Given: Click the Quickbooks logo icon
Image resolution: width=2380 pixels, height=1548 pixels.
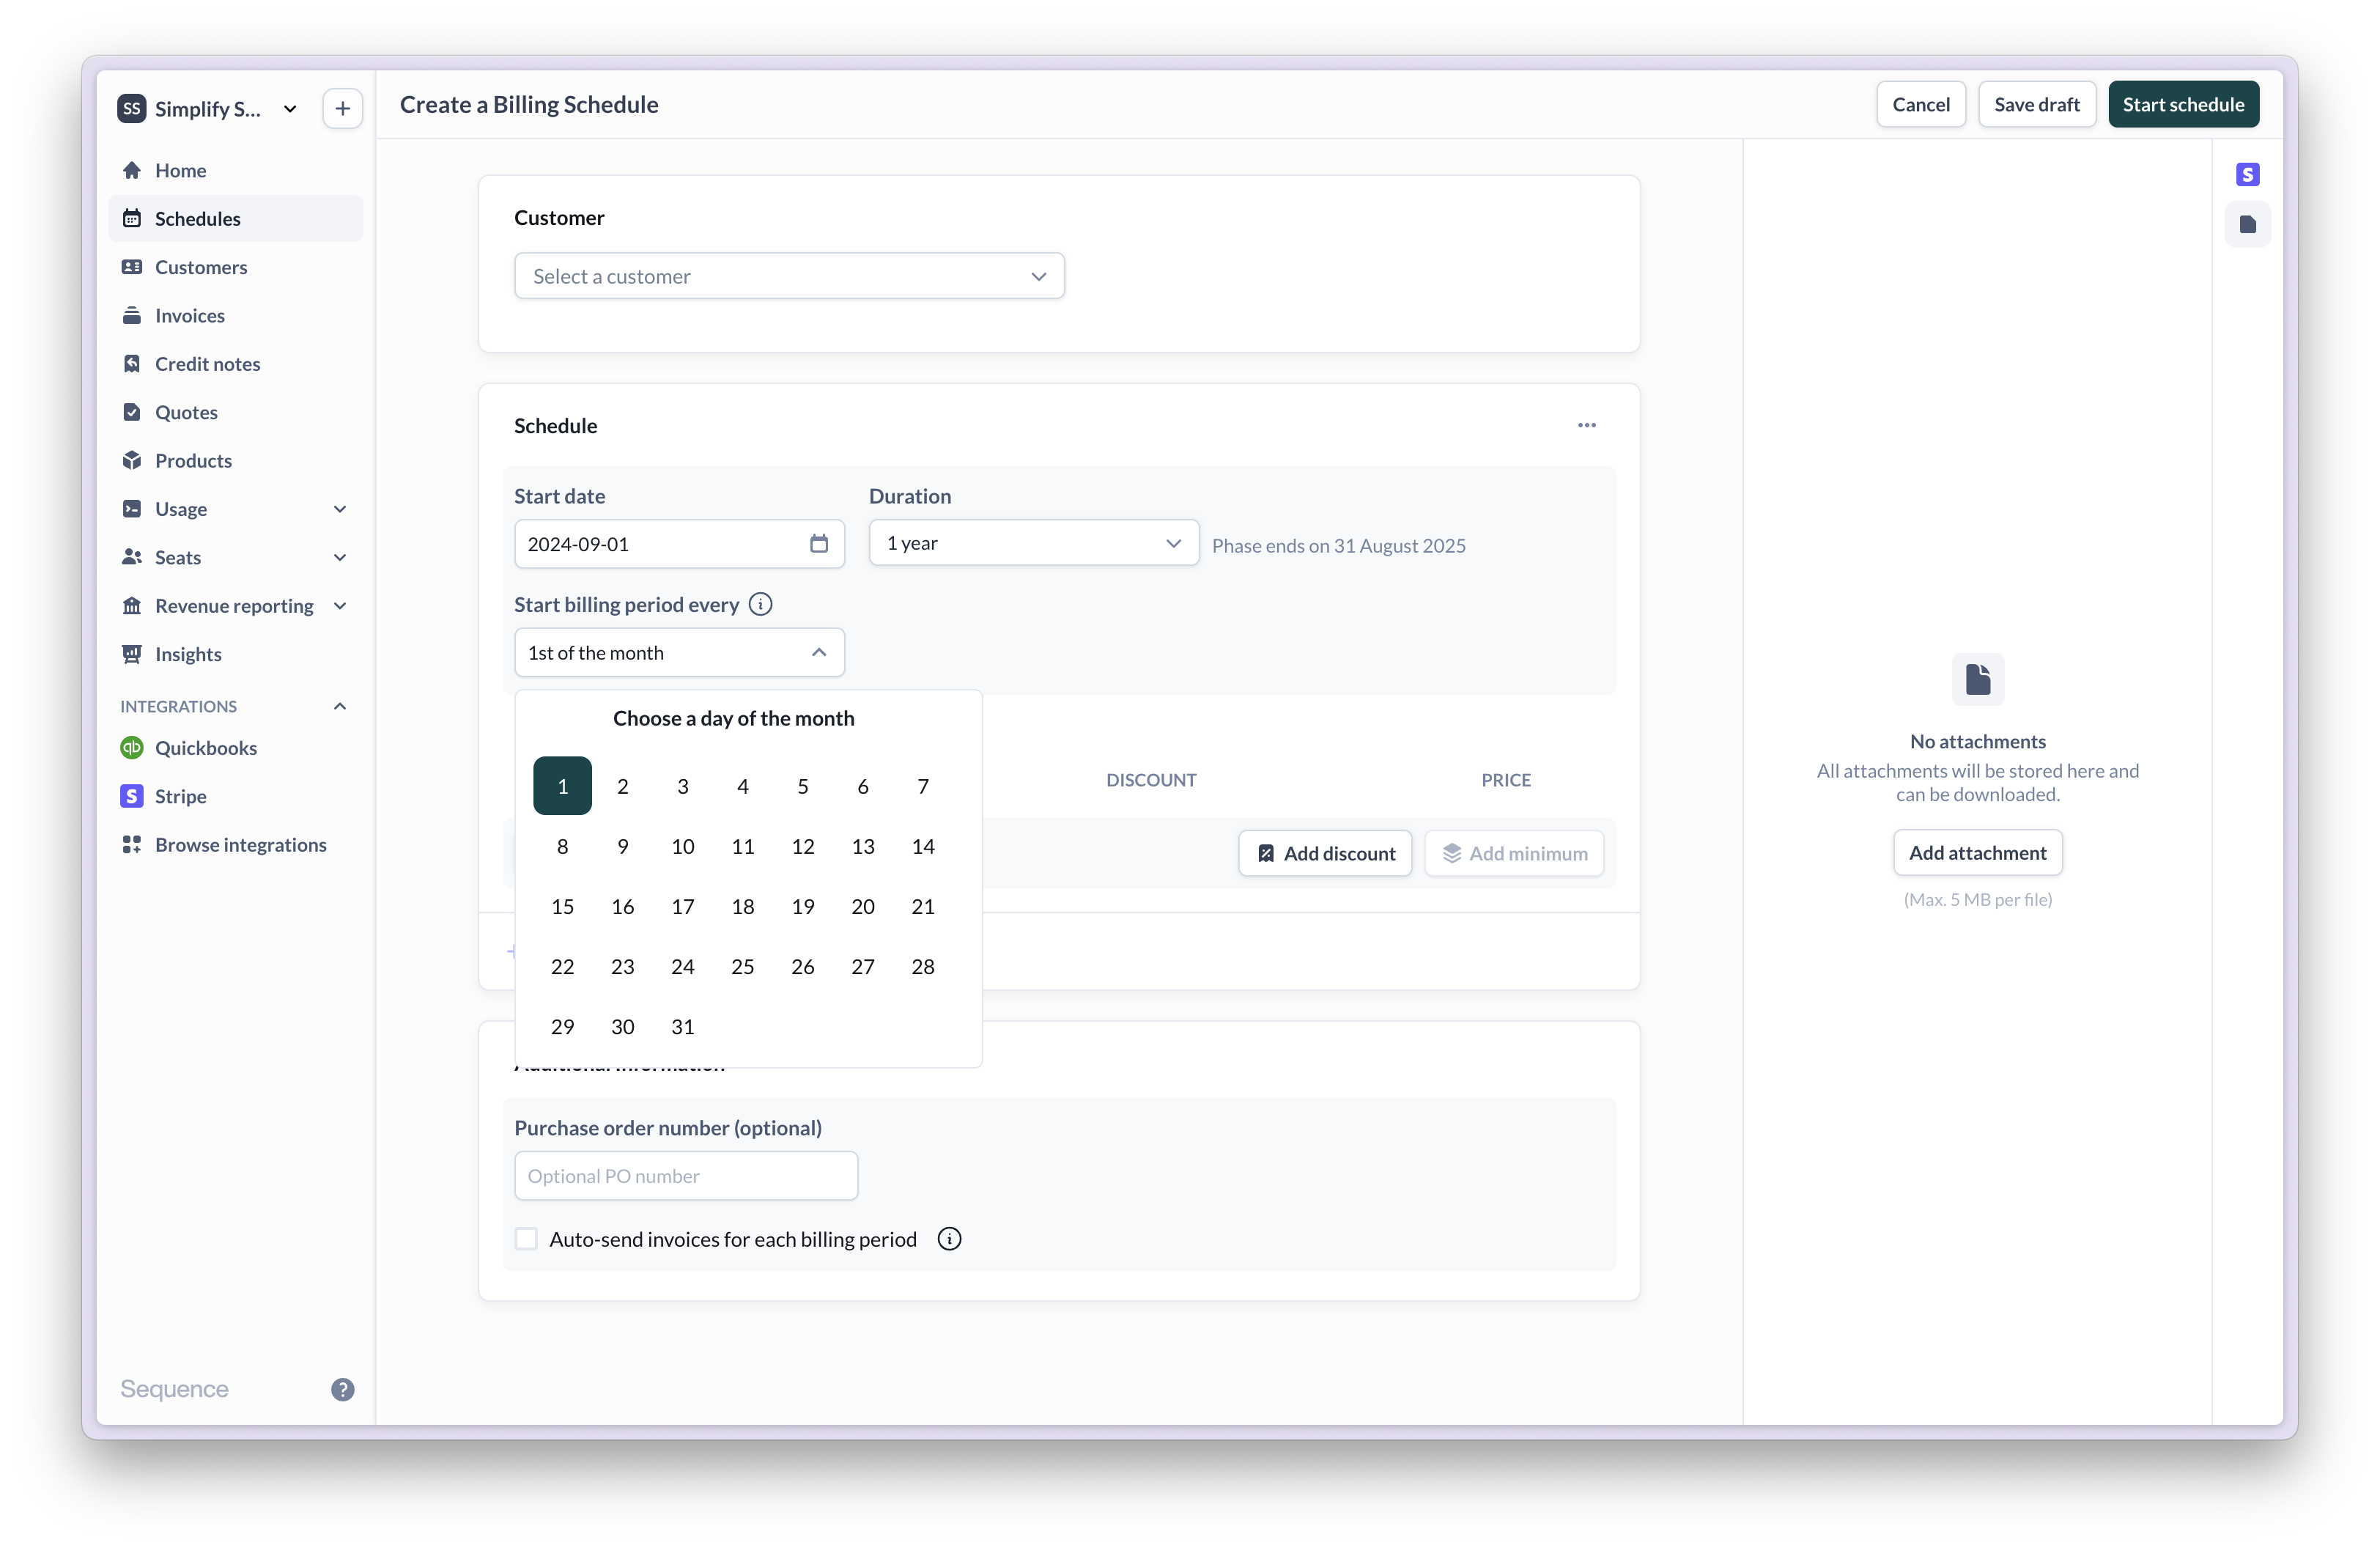Looking at the screenshot, I should [132, 748].
